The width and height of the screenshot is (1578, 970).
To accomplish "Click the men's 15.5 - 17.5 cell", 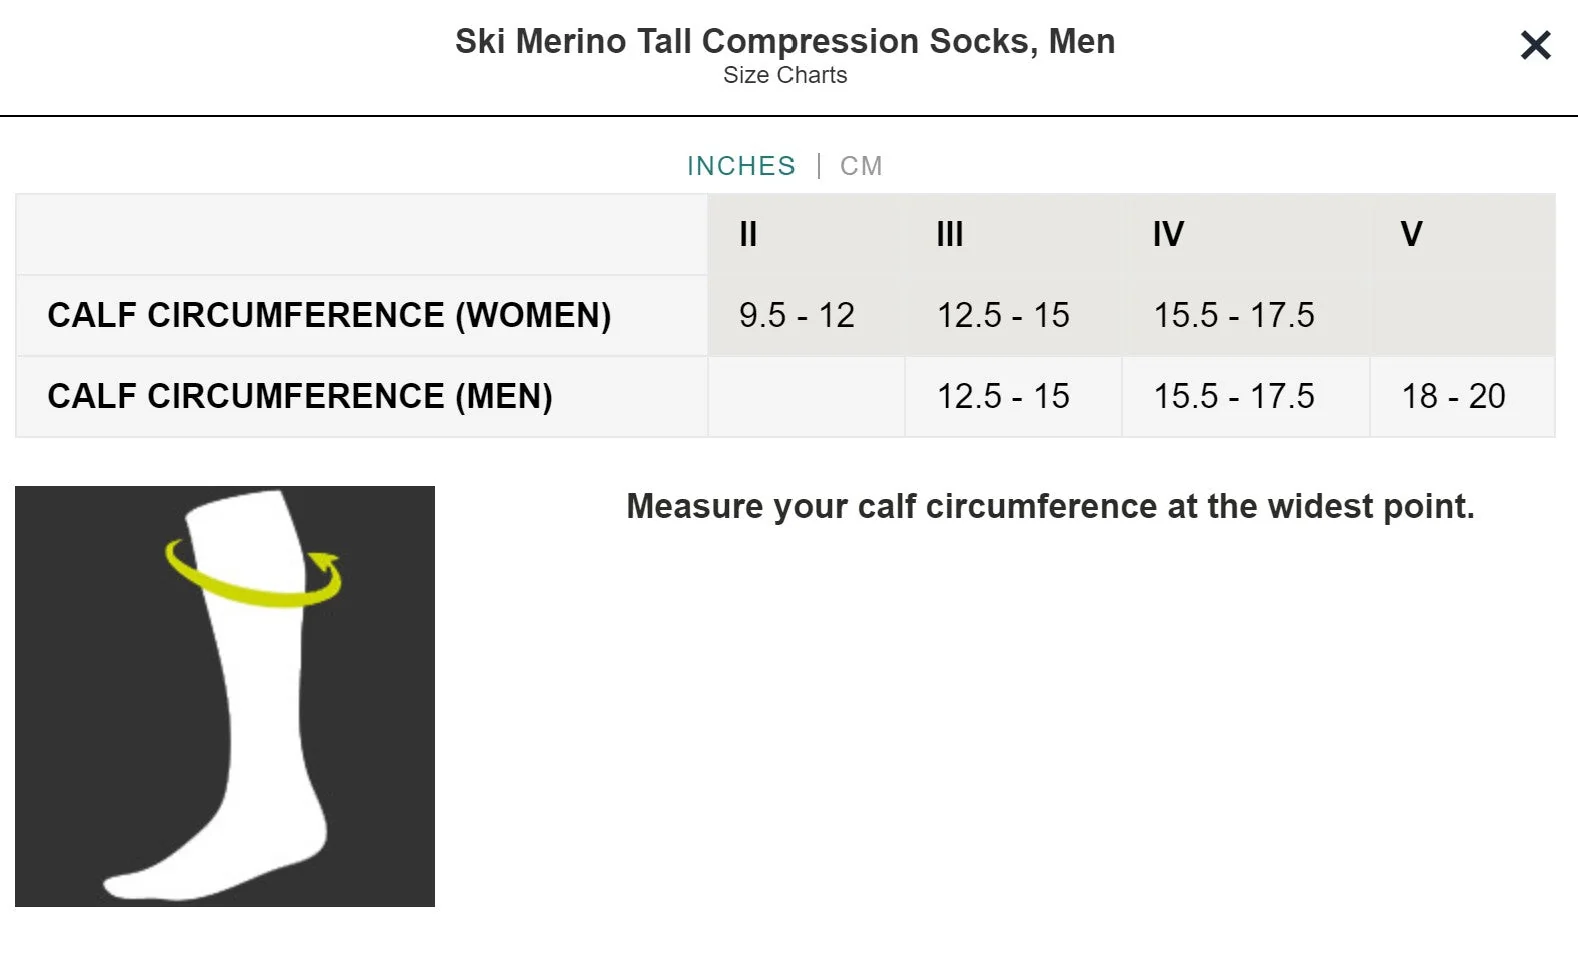I will tap(1245, 396).
